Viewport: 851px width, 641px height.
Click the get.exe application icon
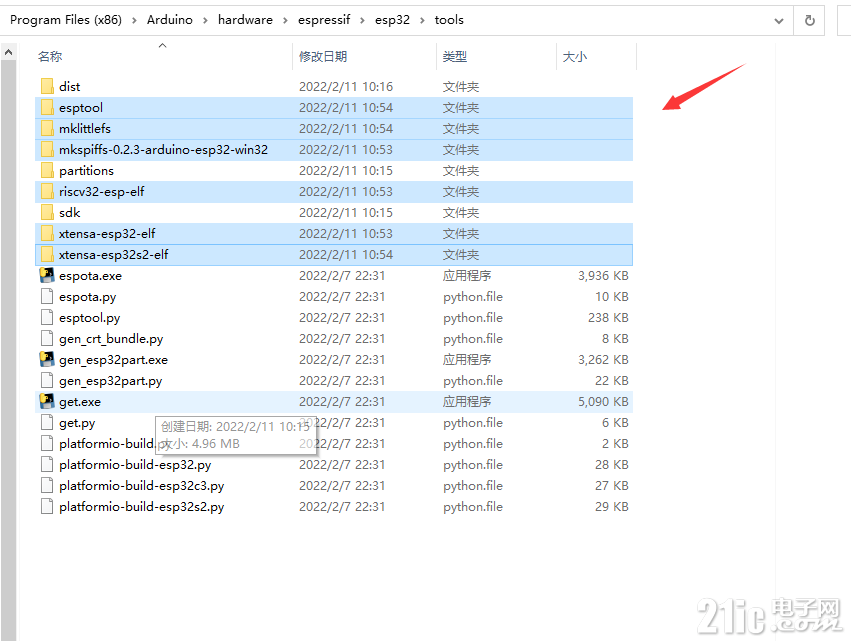[47, 402]
